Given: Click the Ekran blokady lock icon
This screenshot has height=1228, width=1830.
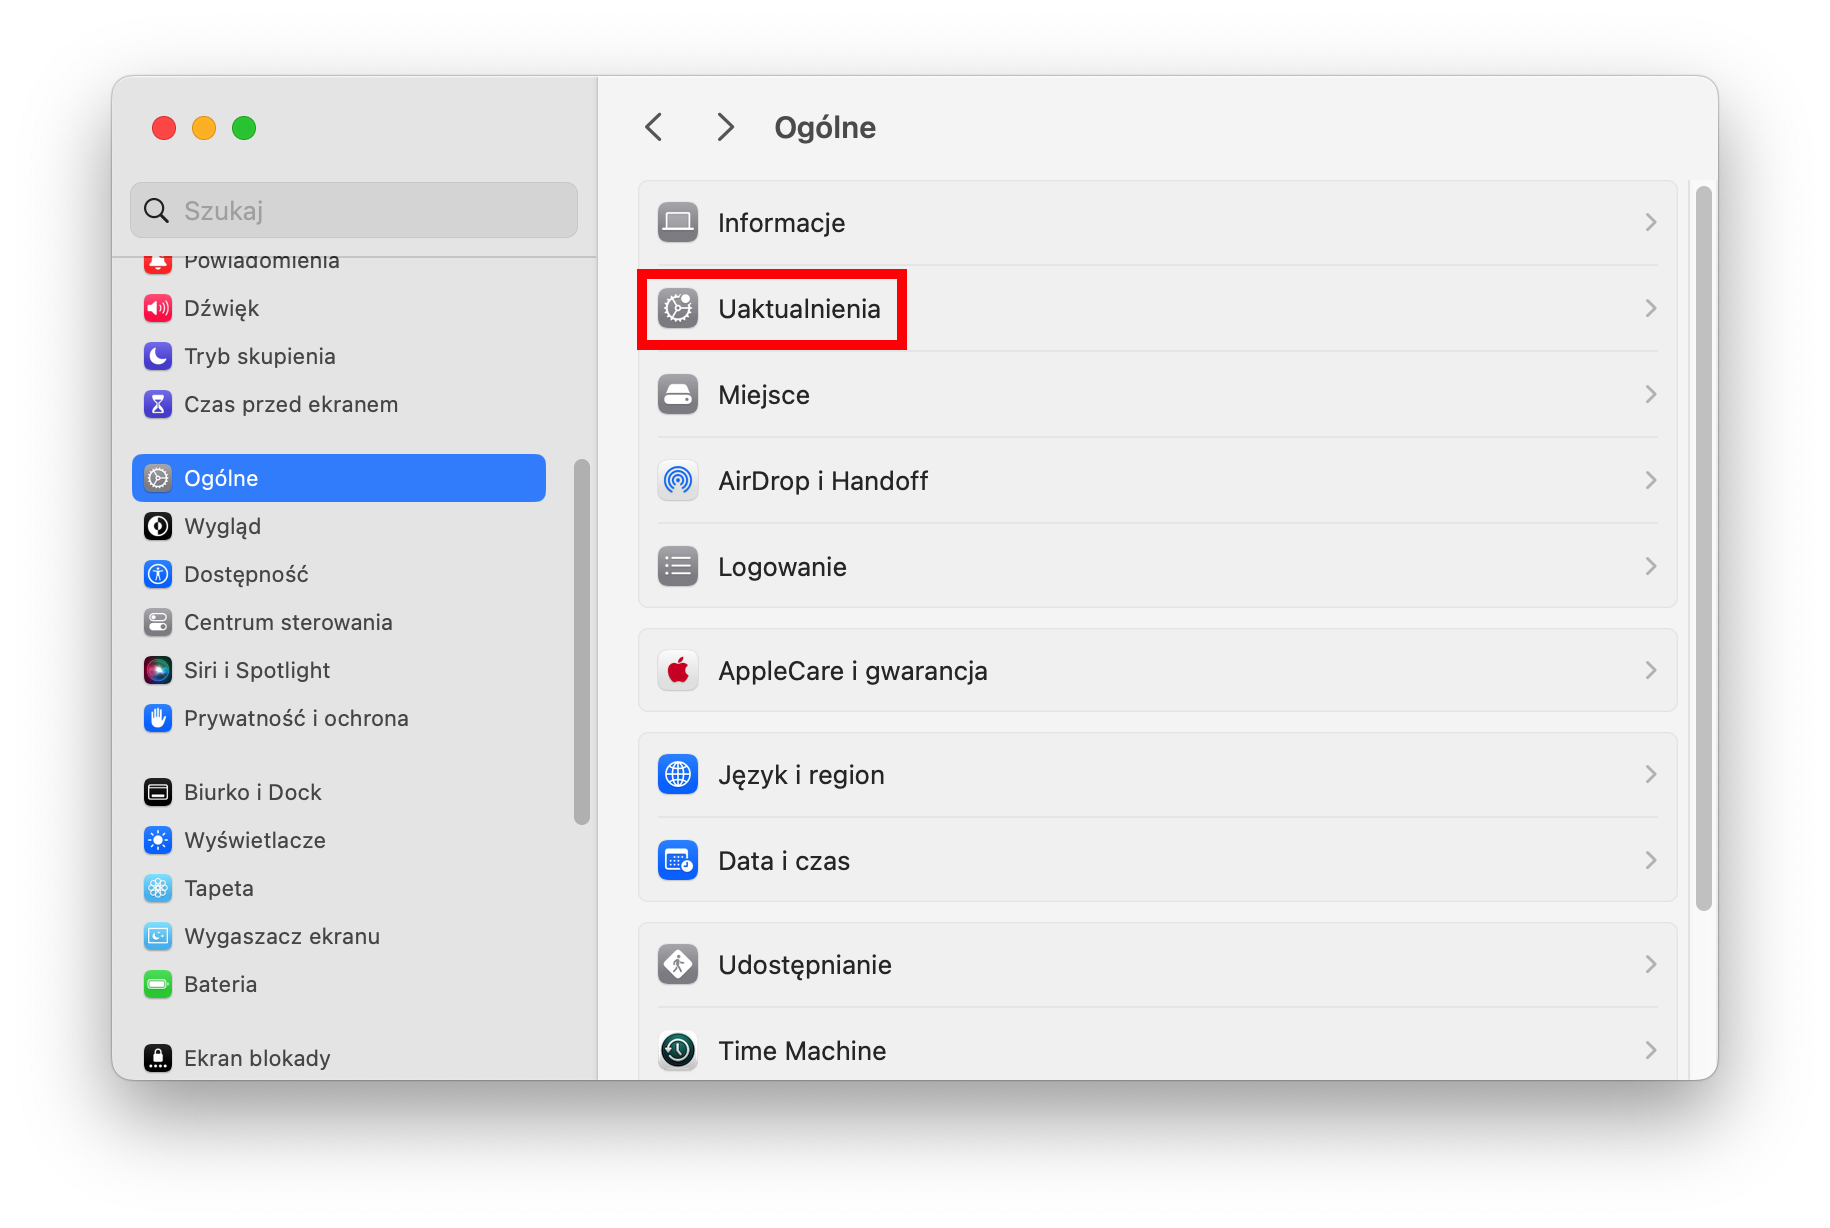Looking at the screenshot, I should click(x=158, y=1058).
